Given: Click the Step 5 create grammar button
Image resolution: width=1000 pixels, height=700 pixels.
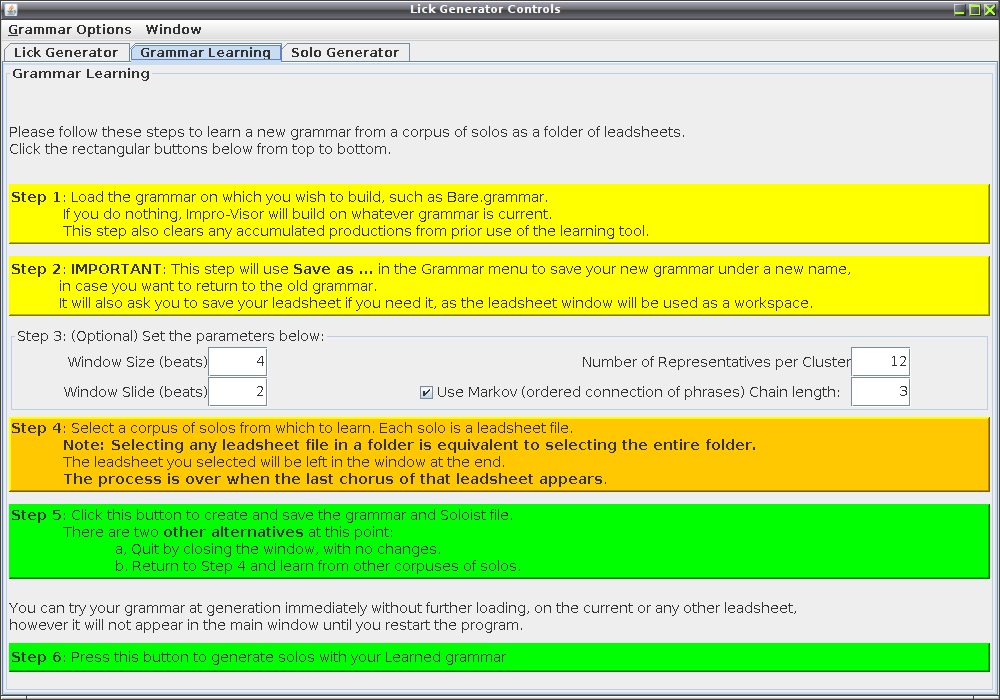Looking at the screenshot, I should coord(499,541).
